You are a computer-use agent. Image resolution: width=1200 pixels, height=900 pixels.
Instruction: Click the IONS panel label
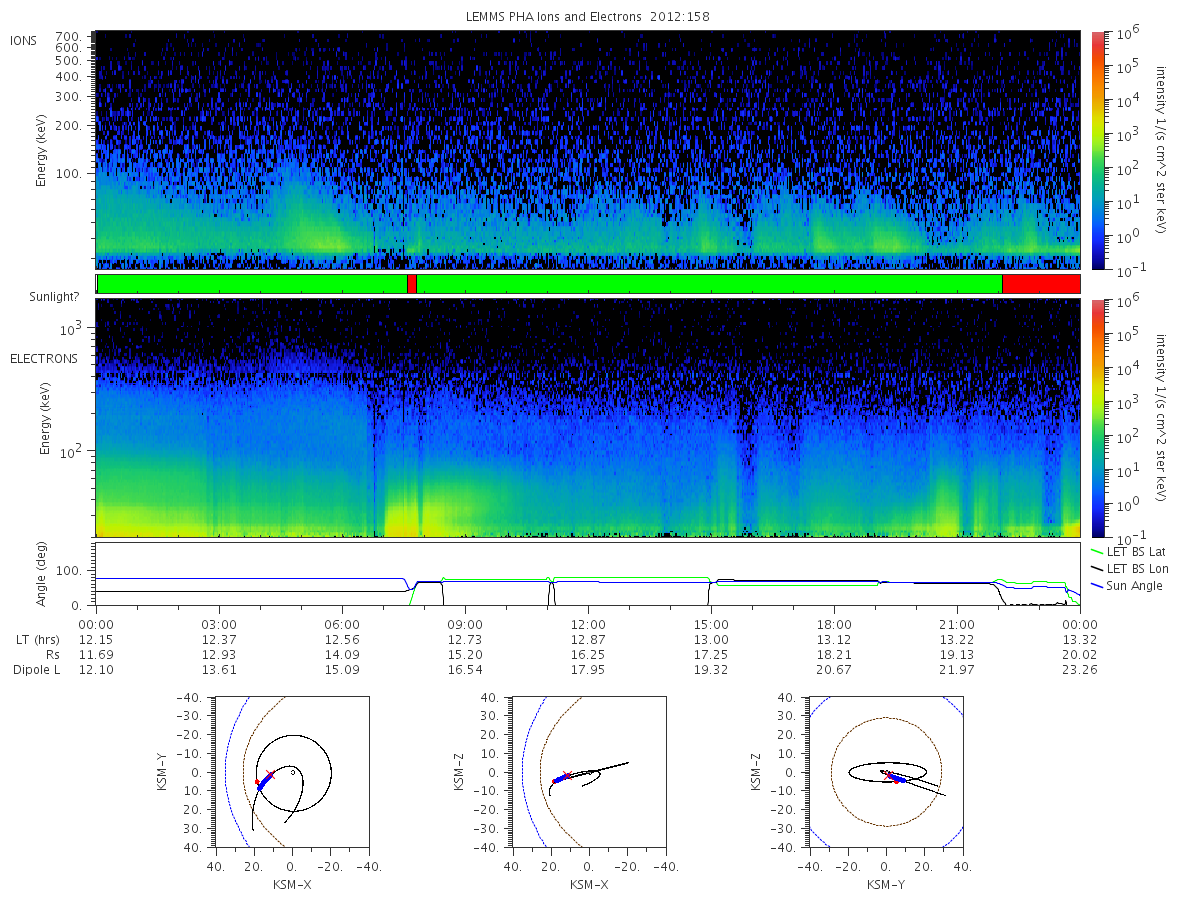coord(25,40)
